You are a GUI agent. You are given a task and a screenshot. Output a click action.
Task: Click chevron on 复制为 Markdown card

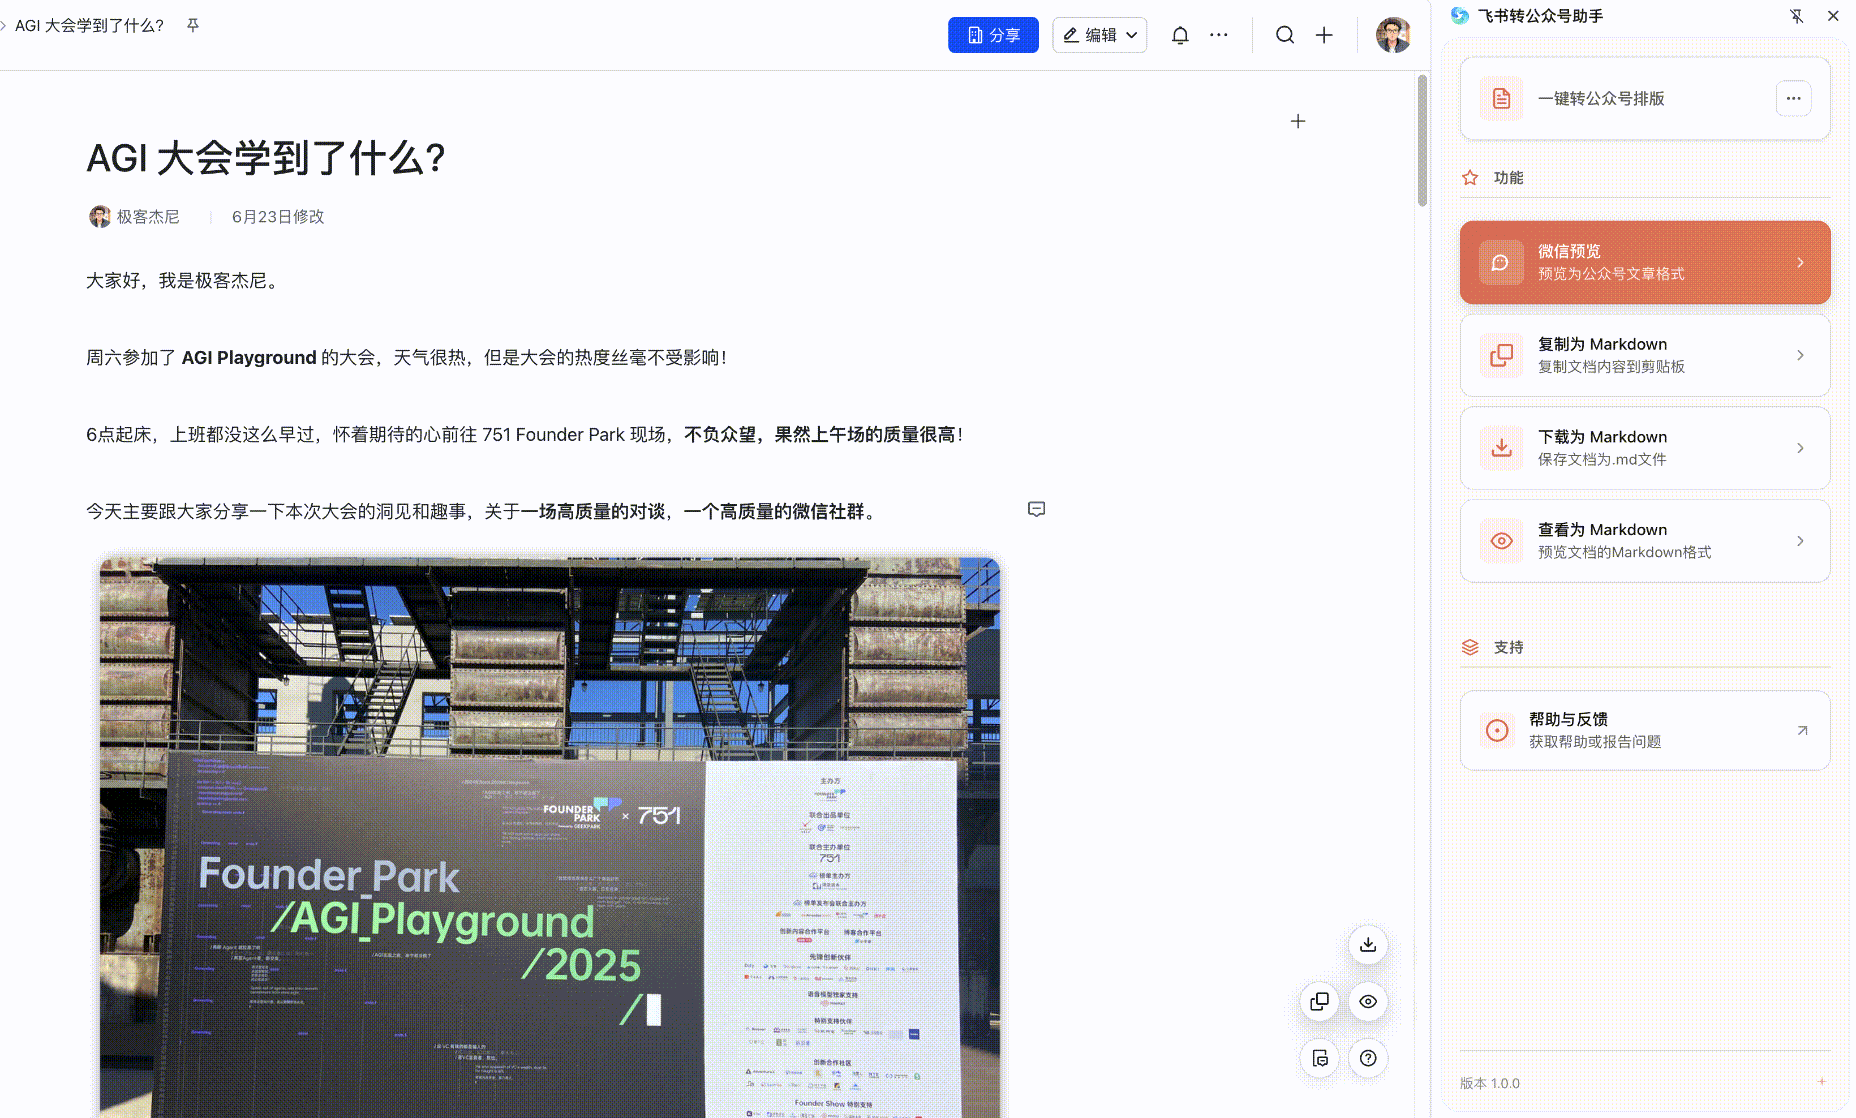point(1800,355)
